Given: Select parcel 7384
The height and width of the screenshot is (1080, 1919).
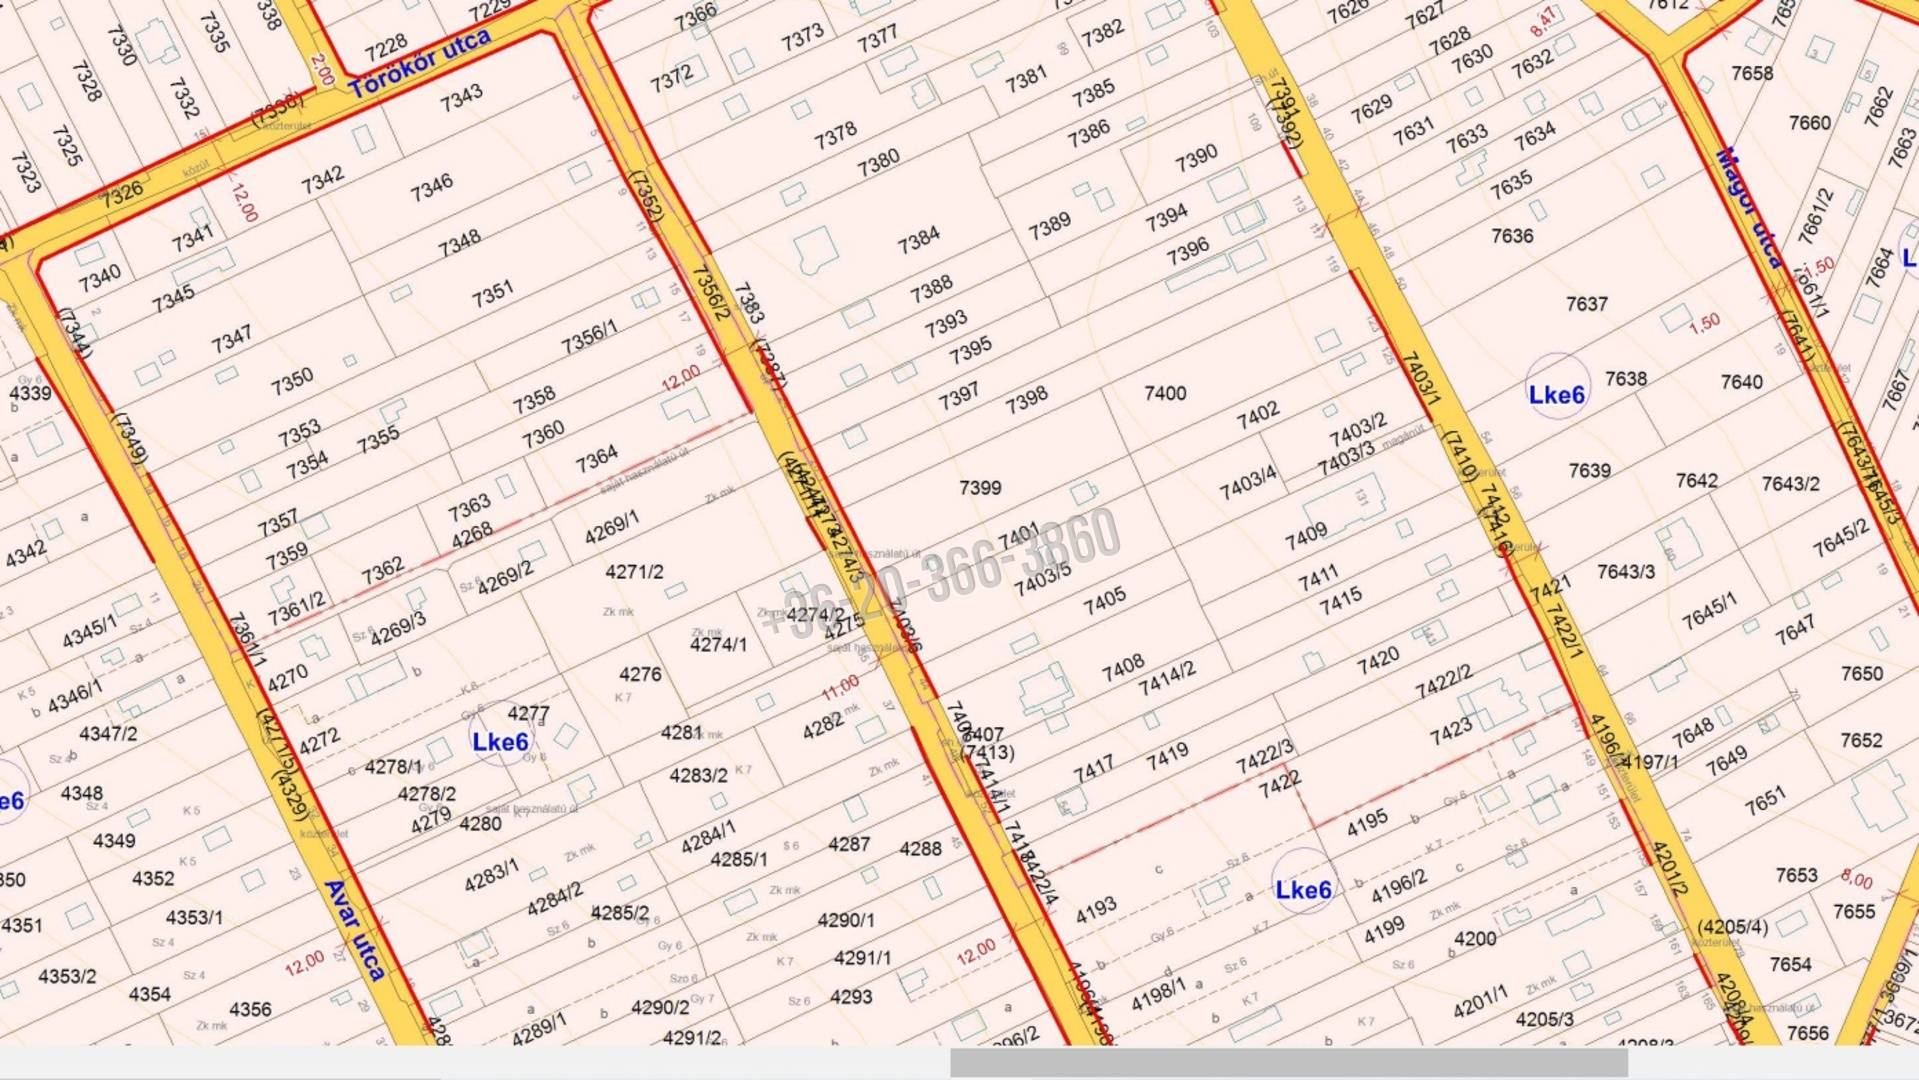Looking at the screenshot, I should [918, 240].
